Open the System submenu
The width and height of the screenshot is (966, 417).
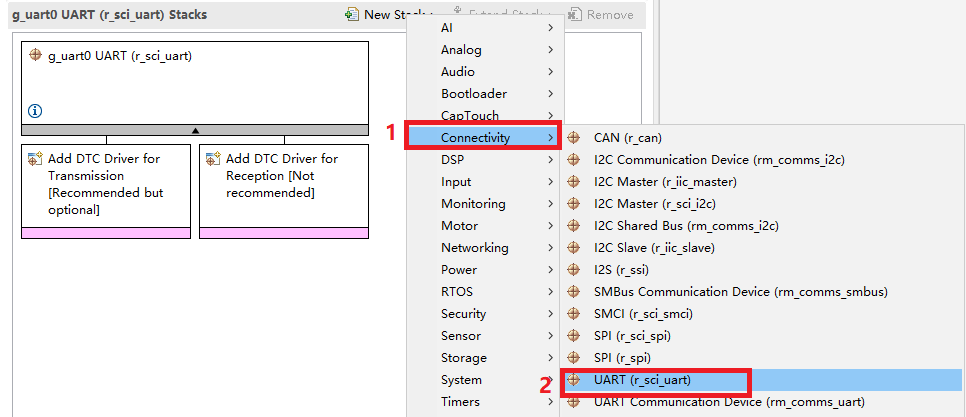[485, 379]
